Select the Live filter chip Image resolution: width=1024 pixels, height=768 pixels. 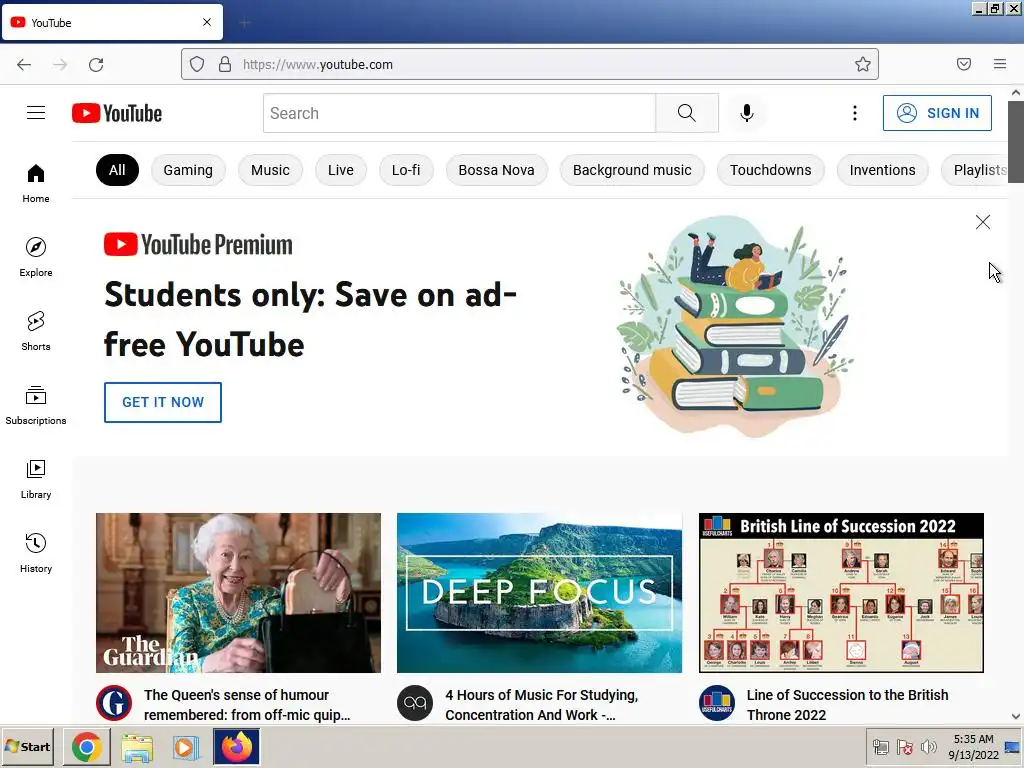(341, 170)
